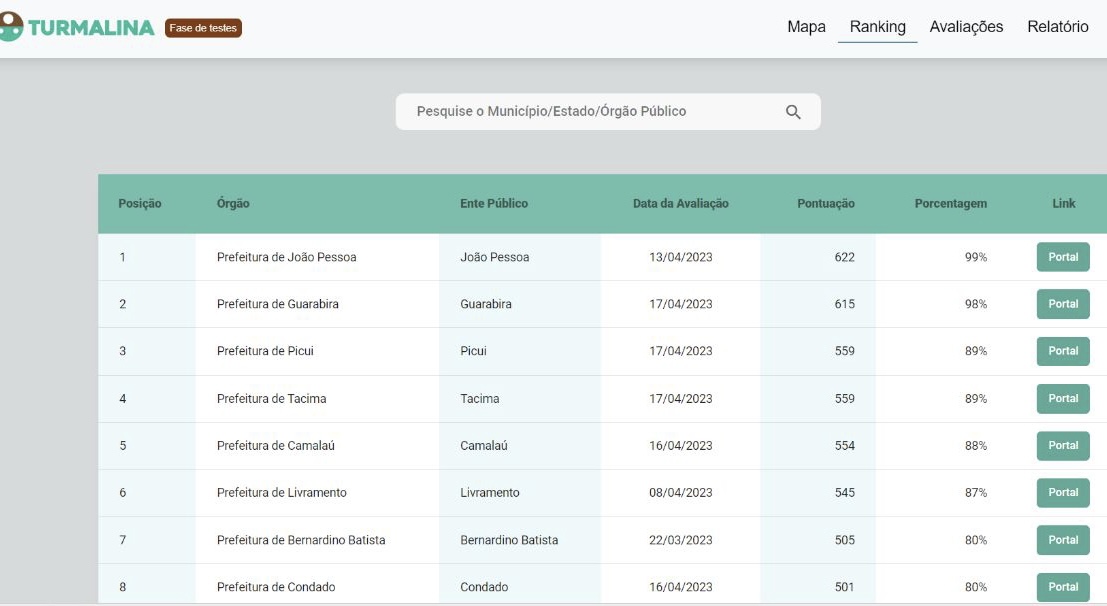
Task: Click the score 615
Action: pos(844,304)
